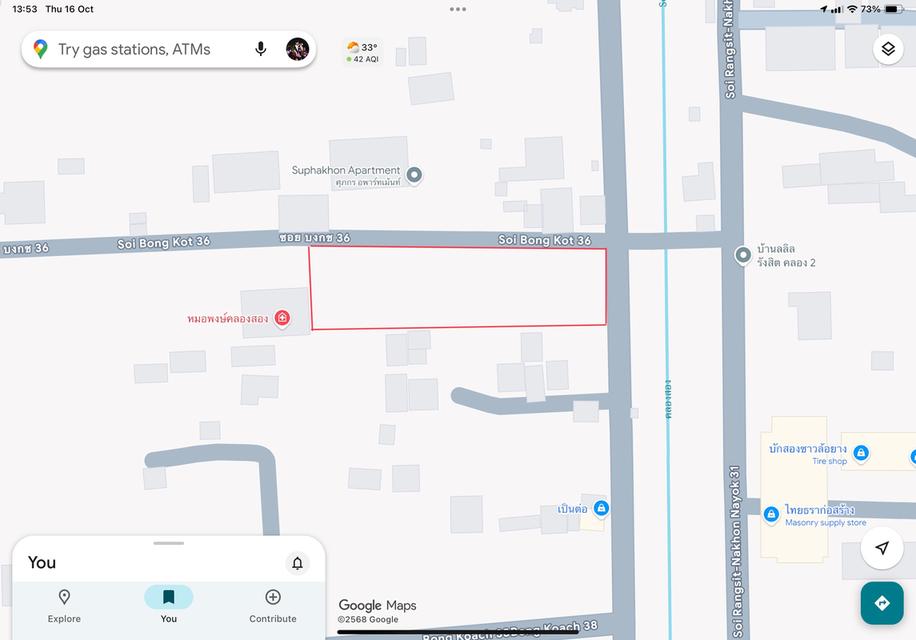Click the search field "Try gas stations, ATMs"
Viewport: 916px width, 640px height.
(x=134, y=50)
